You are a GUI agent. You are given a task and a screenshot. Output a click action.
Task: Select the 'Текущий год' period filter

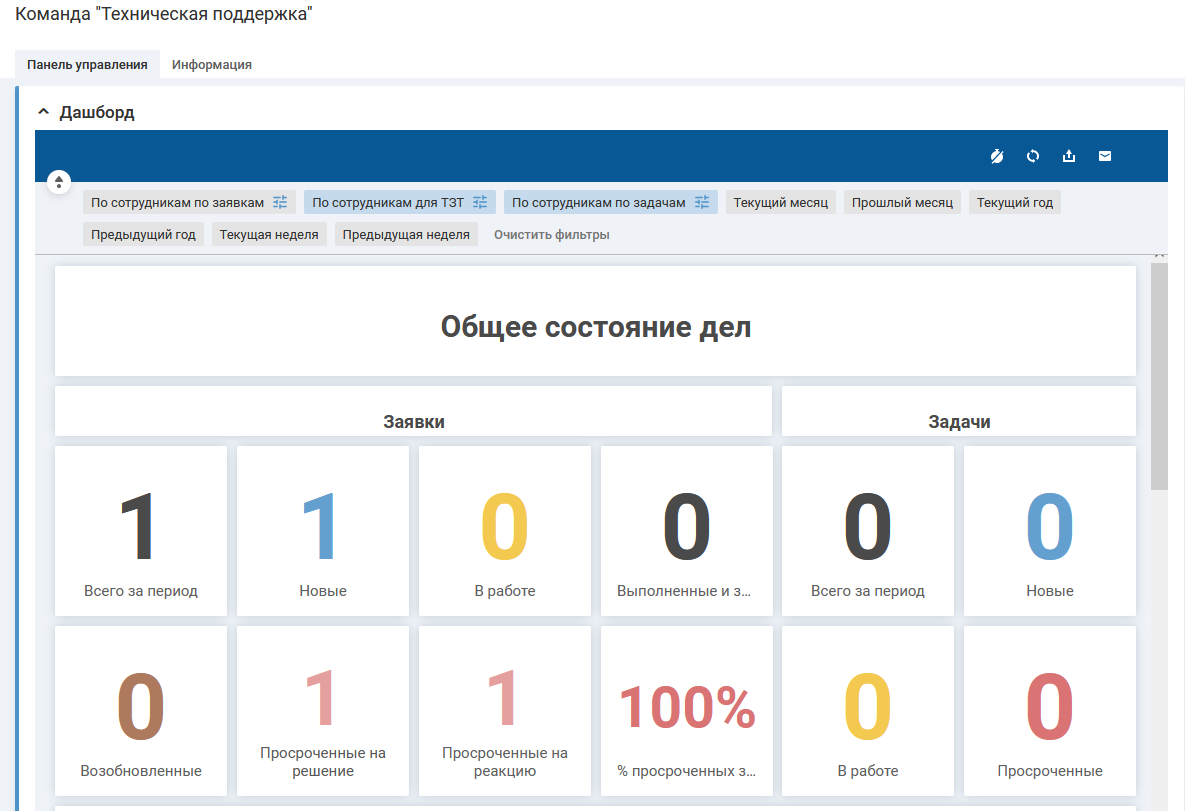point(1014,203)
